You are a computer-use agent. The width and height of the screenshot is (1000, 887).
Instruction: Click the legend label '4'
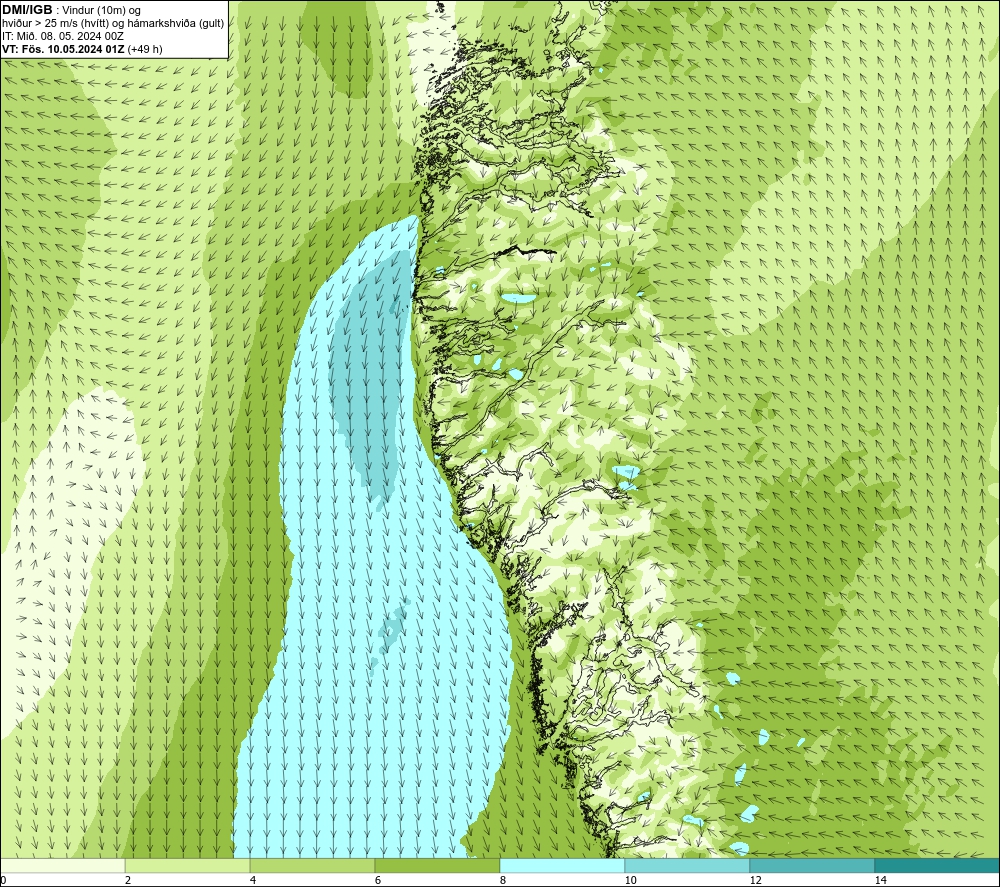click(x=253, y=880)
